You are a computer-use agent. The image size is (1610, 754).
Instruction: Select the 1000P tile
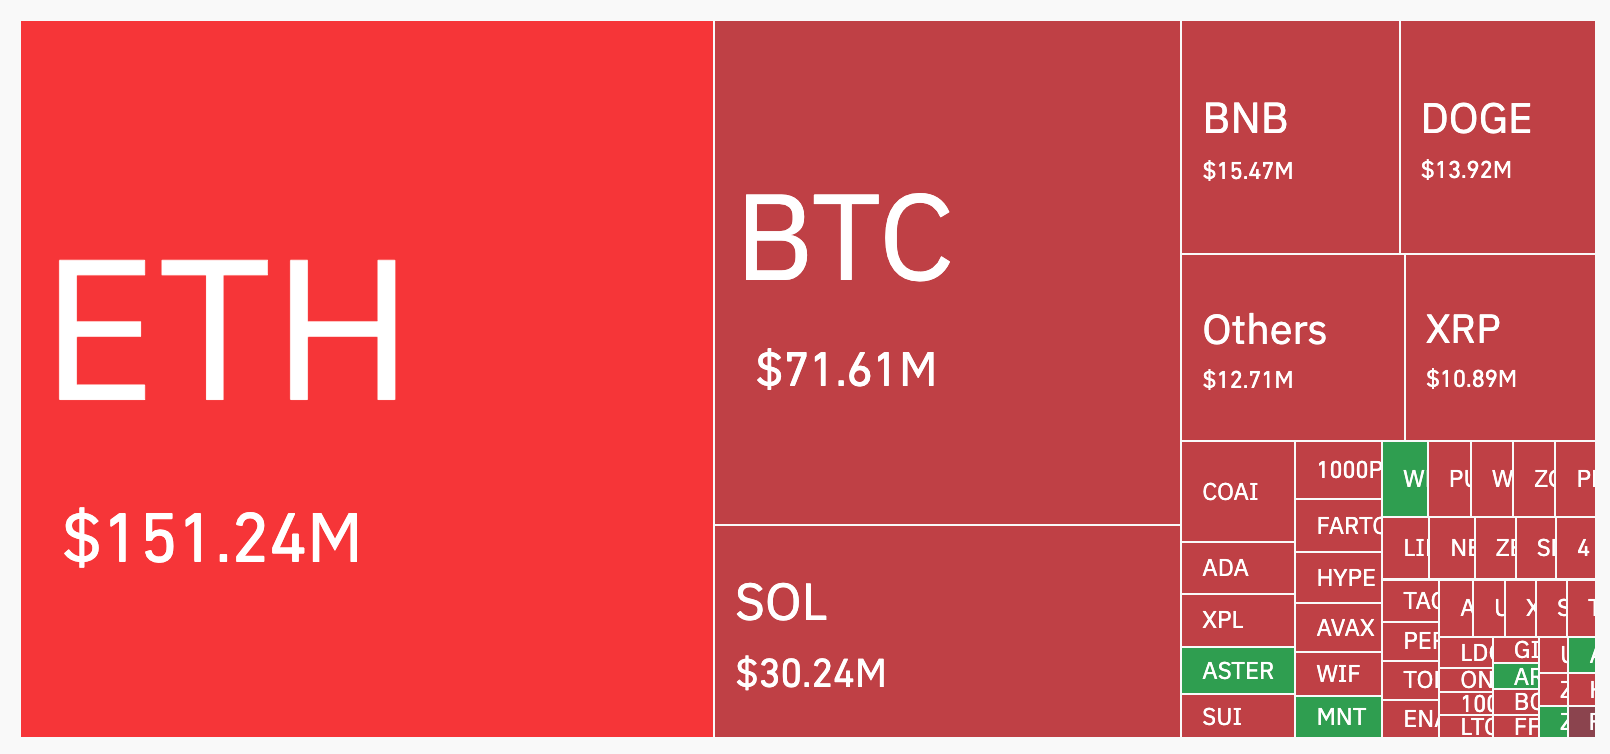(1339, 470)
